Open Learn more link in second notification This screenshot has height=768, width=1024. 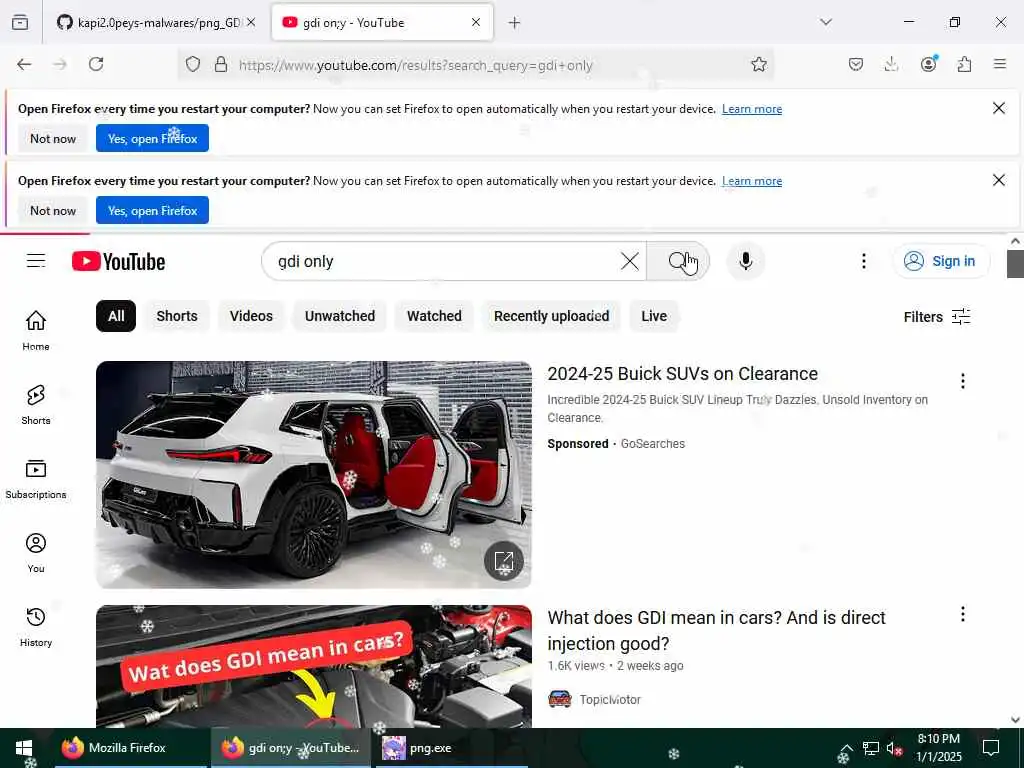point(752,181)
